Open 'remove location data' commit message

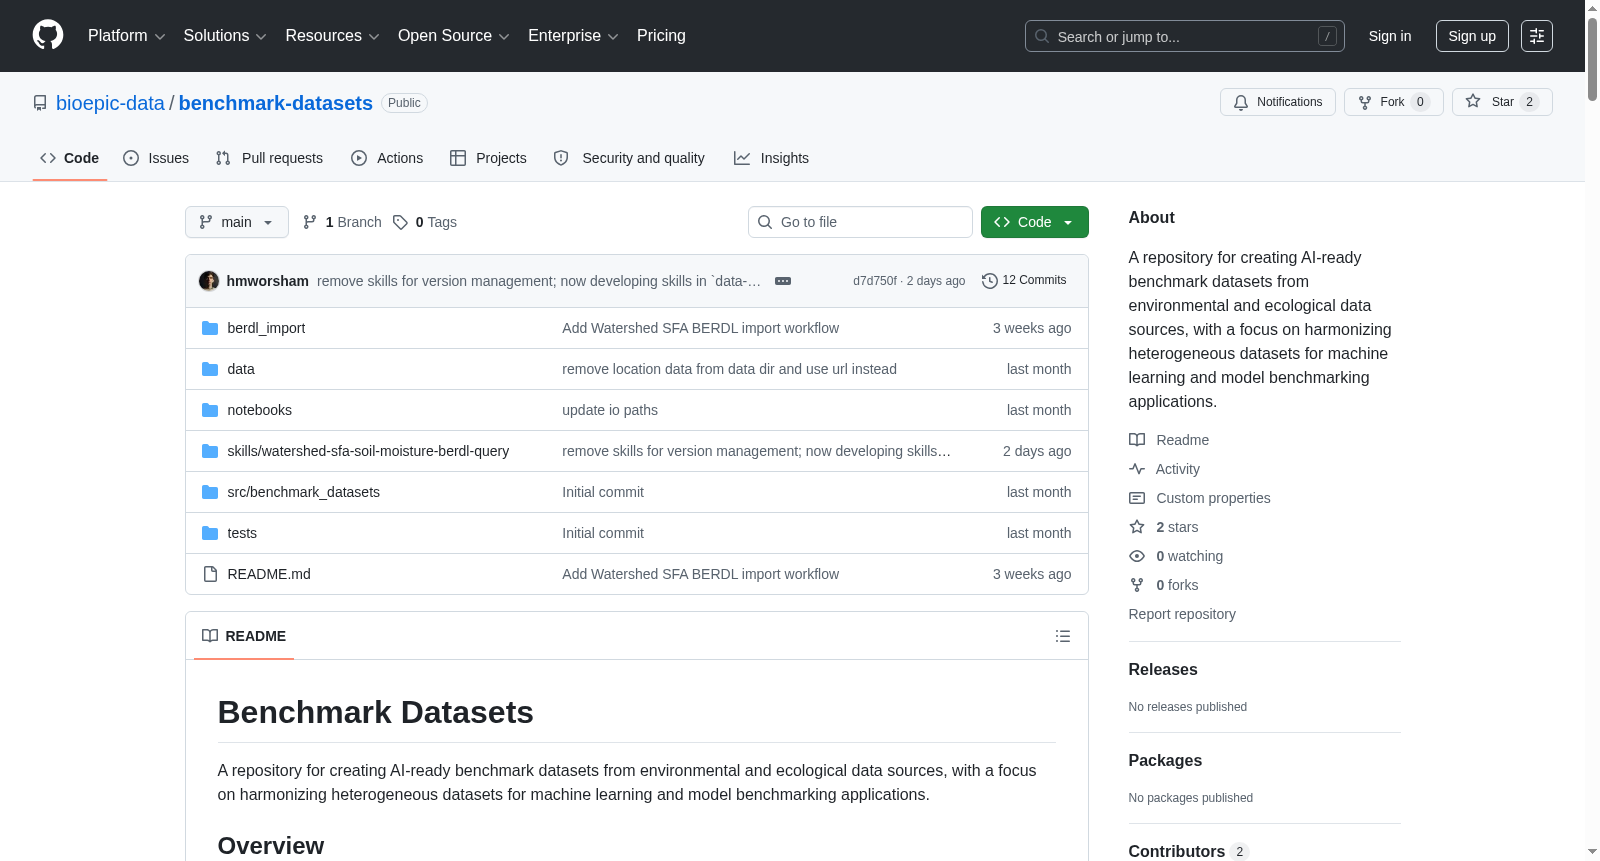(729, 369)
